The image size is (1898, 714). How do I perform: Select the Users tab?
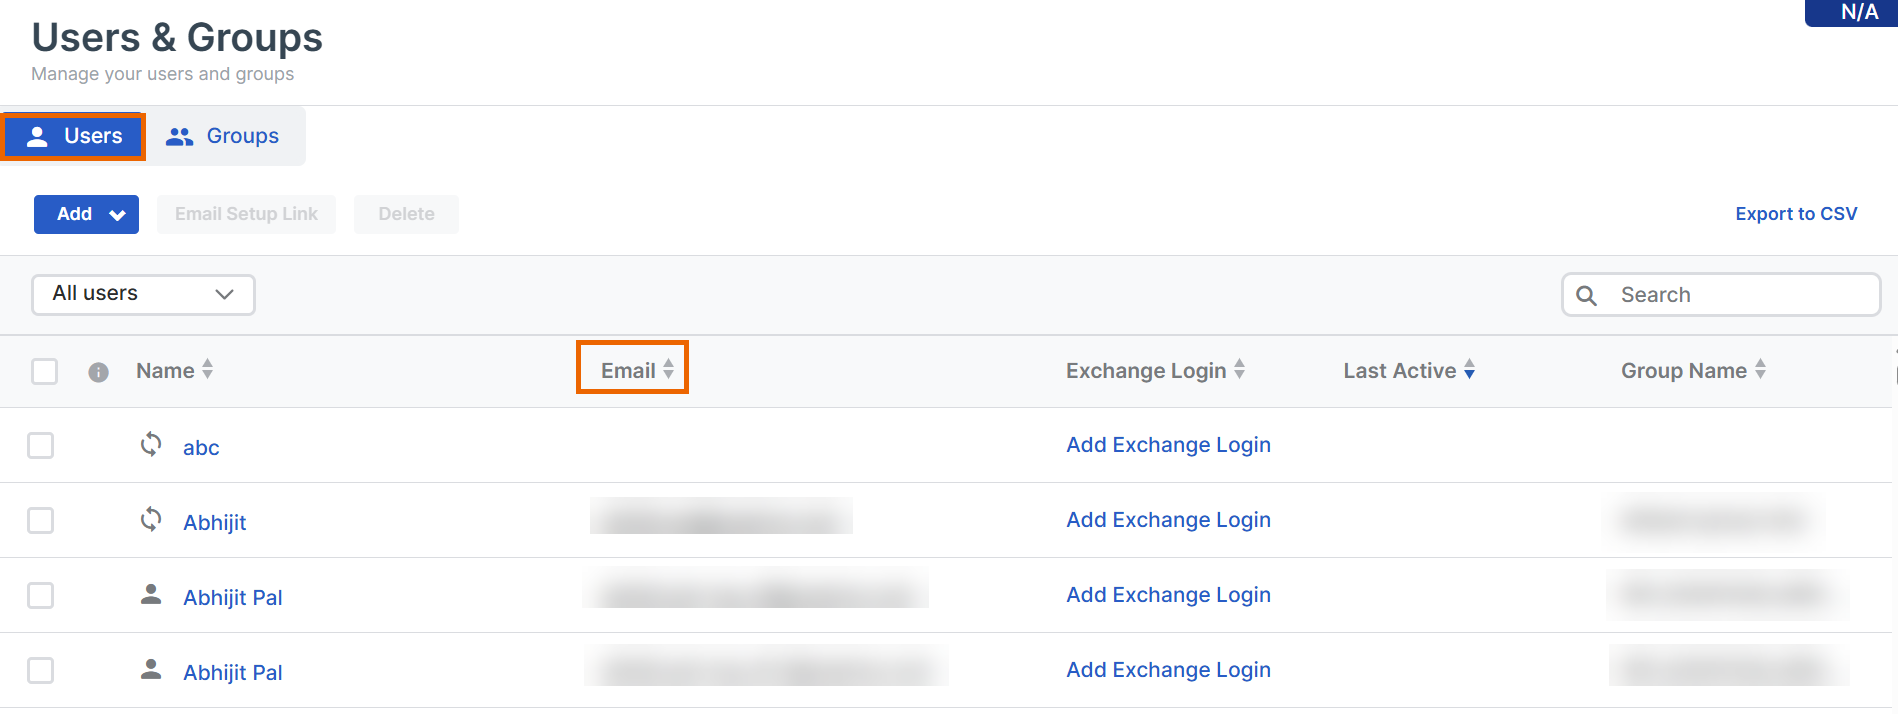(74, 136)
